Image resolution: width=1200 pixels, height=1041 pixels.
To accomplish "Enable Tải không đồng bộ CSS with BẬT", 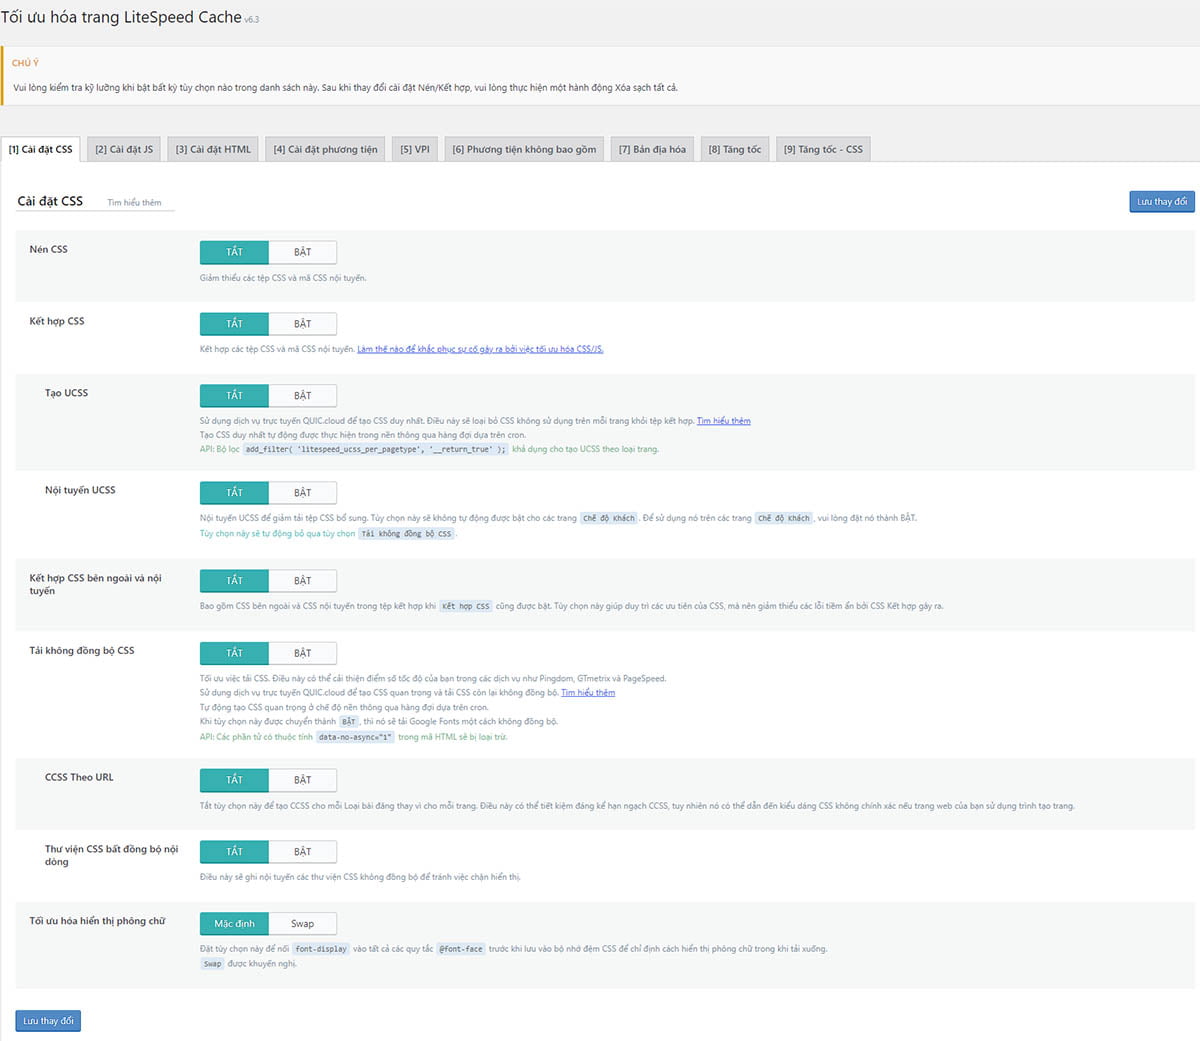I will pos(303,653).
